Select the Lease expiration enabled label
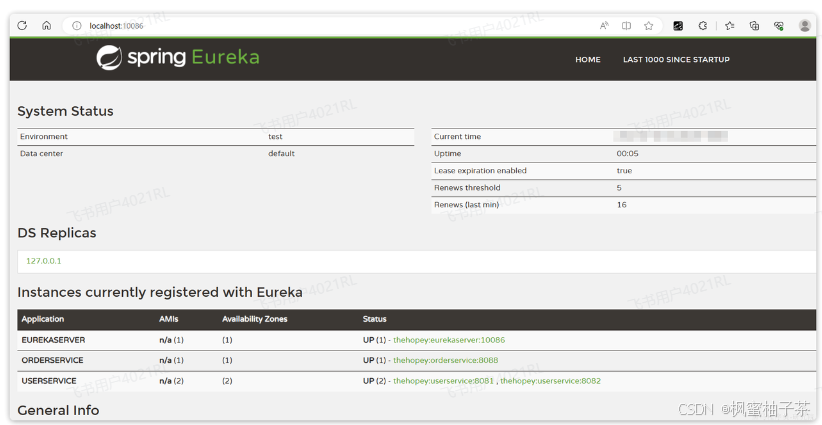The height and width of the screenshot is (425, 822). tap(480, 171)
